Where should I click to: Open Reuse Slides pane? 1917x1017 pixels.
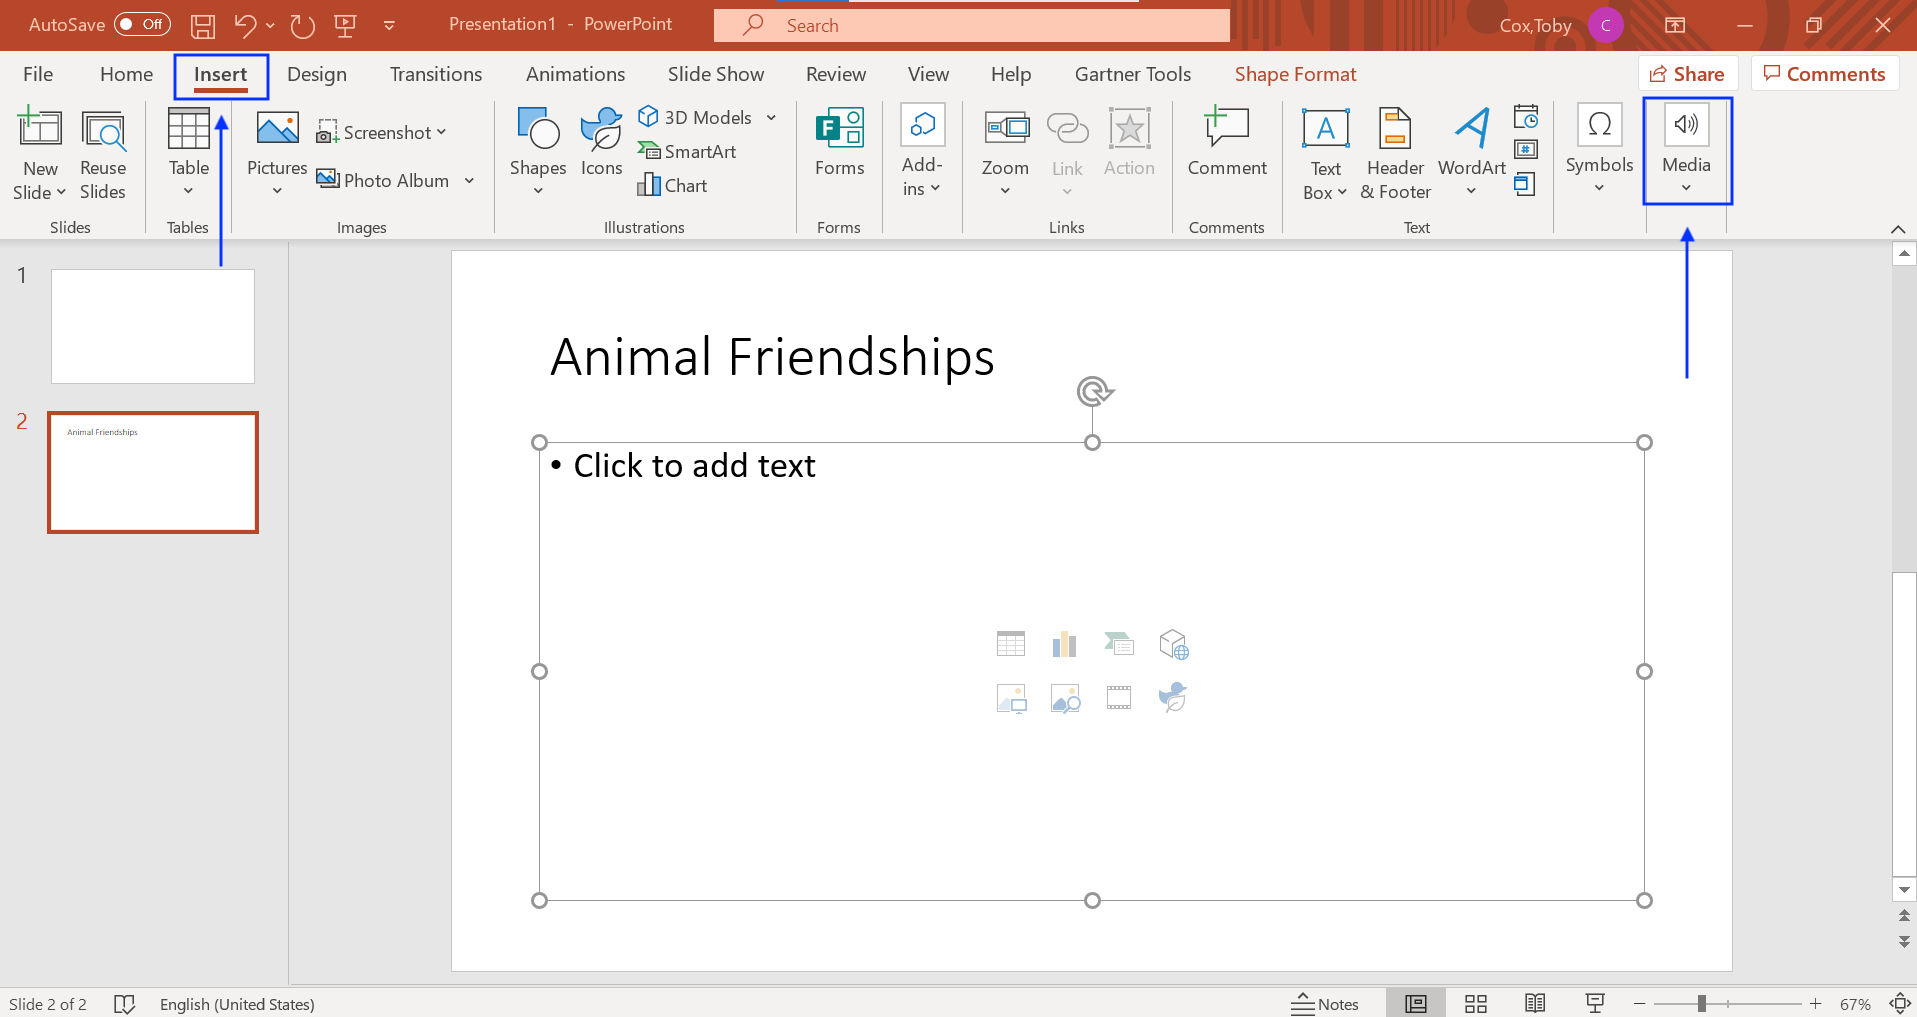pos(103,155)
